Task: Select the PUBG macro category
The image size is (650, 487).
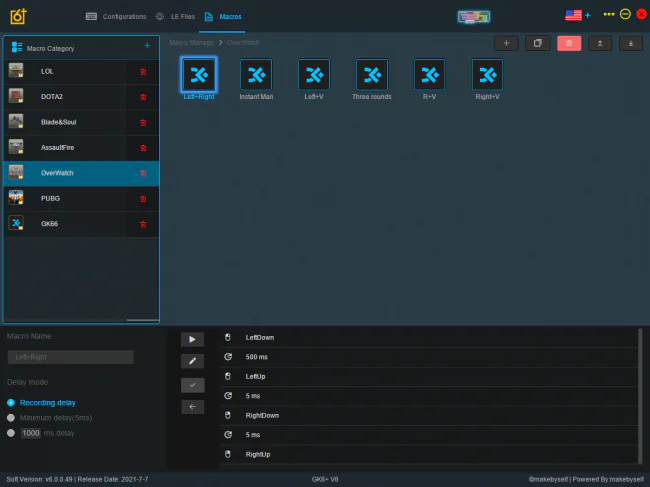Action: coord(81,199)
